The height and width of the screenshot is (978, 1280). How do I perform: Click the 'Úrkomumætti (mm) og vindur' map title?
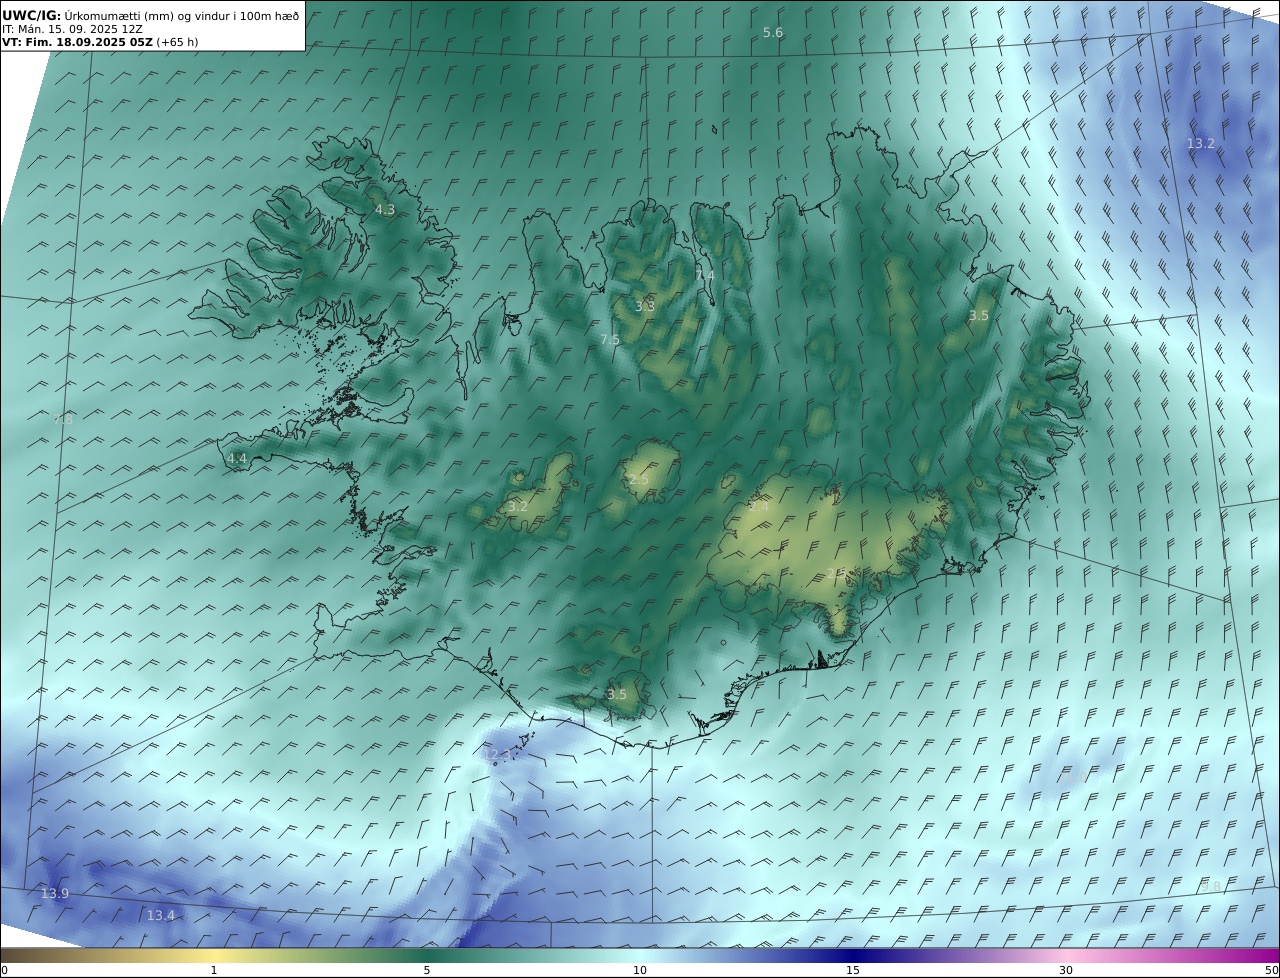coord(182,15)
